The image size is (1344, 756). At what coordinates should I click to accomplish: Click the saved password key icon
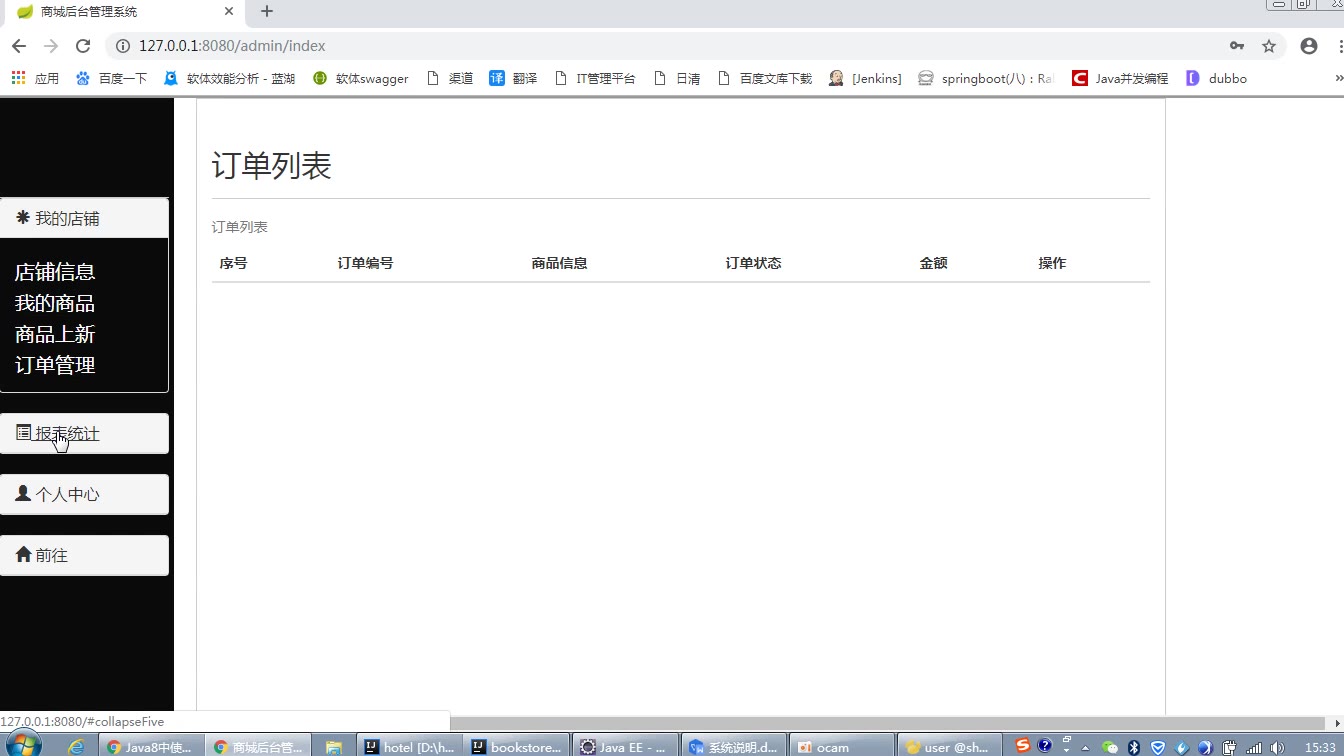[1237, 46]
